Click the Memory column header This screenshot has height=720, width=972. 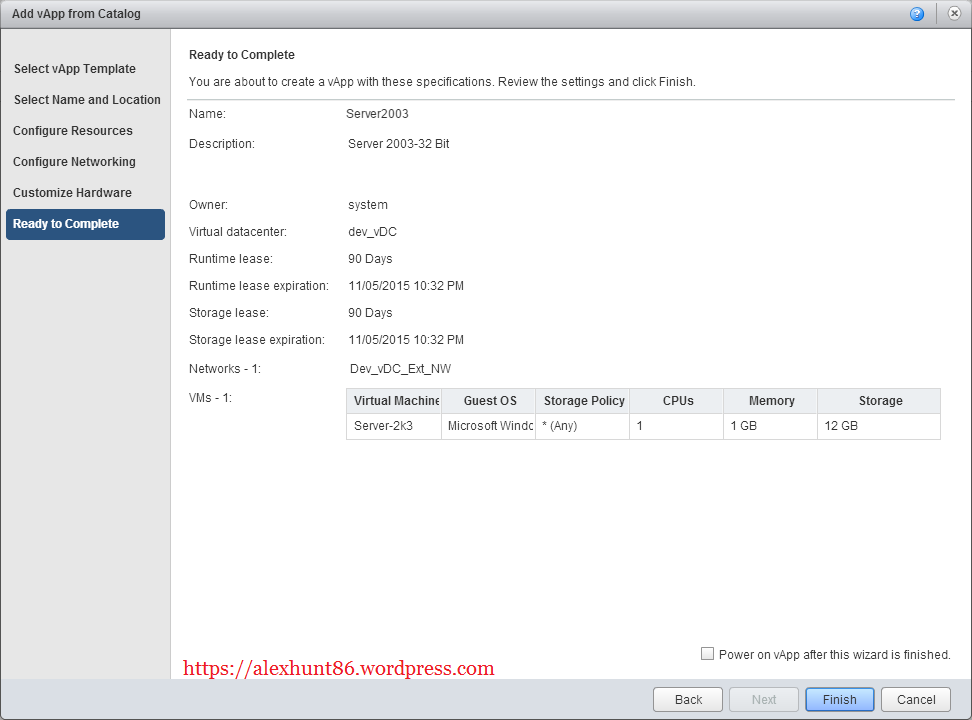tap(771, 401)
